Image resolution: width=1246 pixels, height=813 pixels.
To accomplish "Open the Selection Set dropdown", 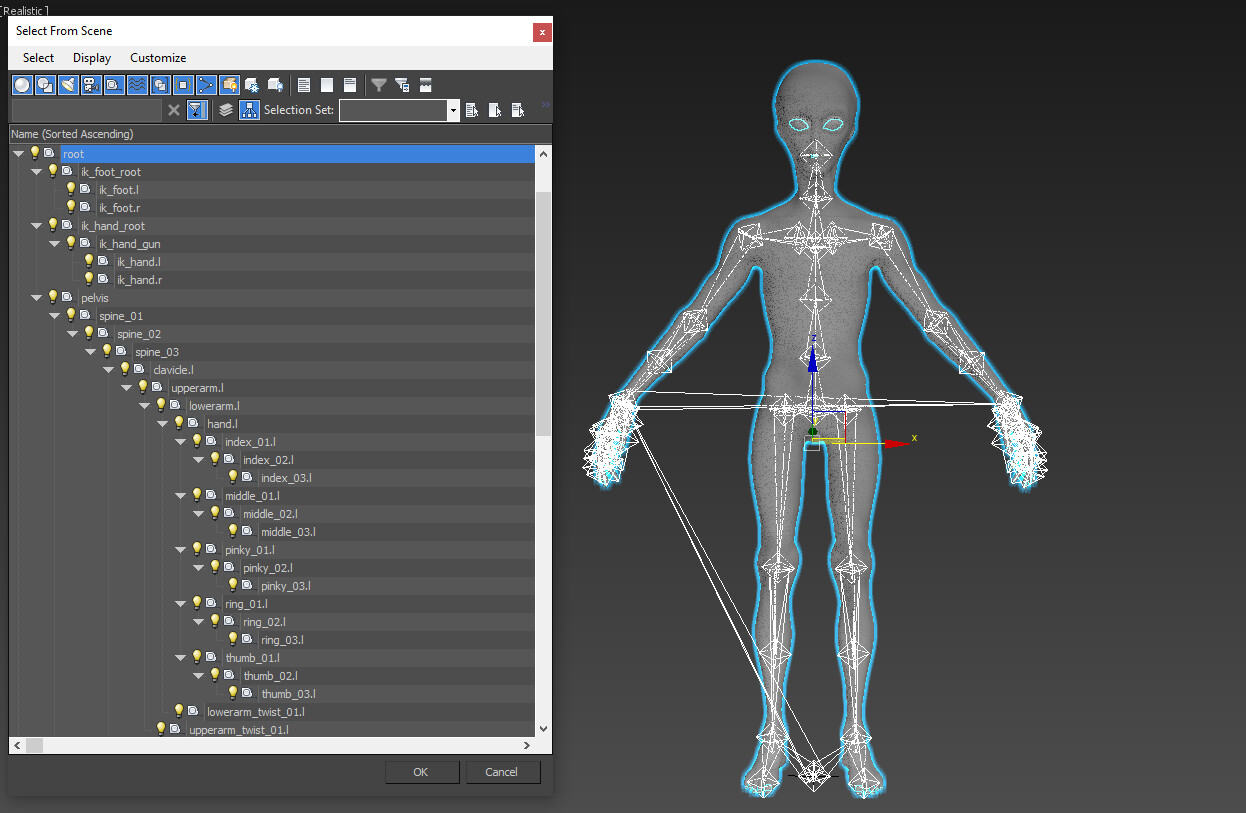I will pos(453,110).
